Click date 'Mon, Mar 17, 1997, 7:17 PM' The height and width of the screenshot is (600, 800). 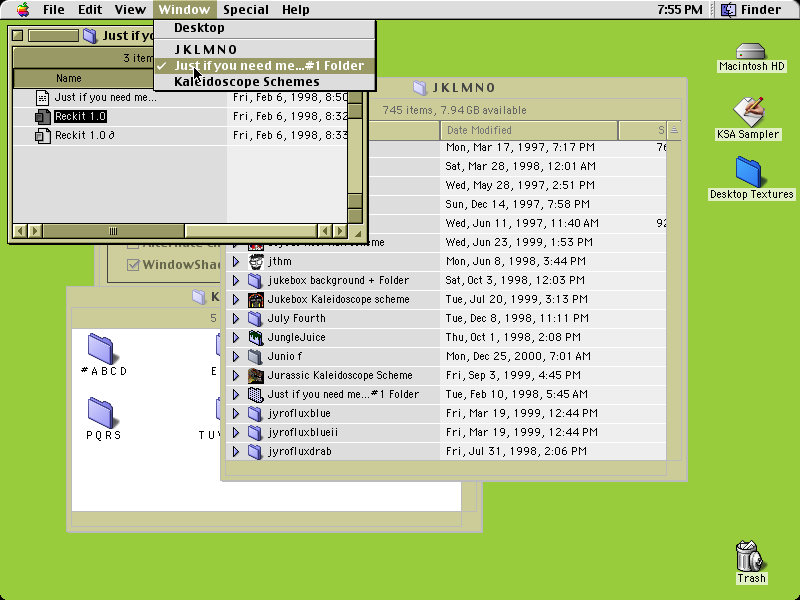(520, 147)
